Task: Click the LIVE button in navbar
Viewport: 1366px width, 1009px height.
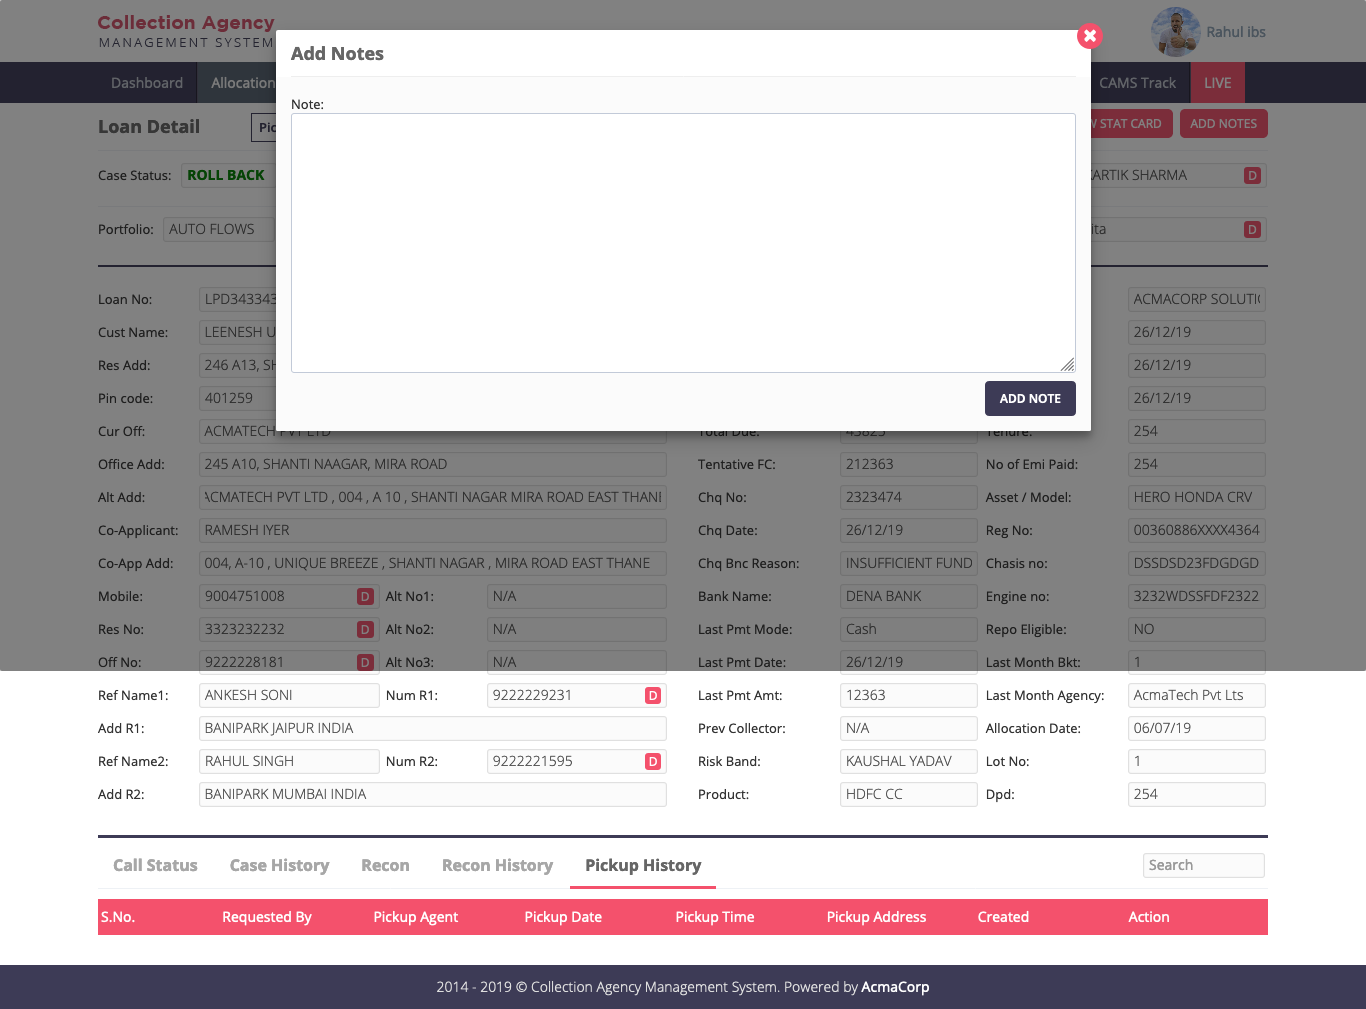Action: [x=1217, y=83]
